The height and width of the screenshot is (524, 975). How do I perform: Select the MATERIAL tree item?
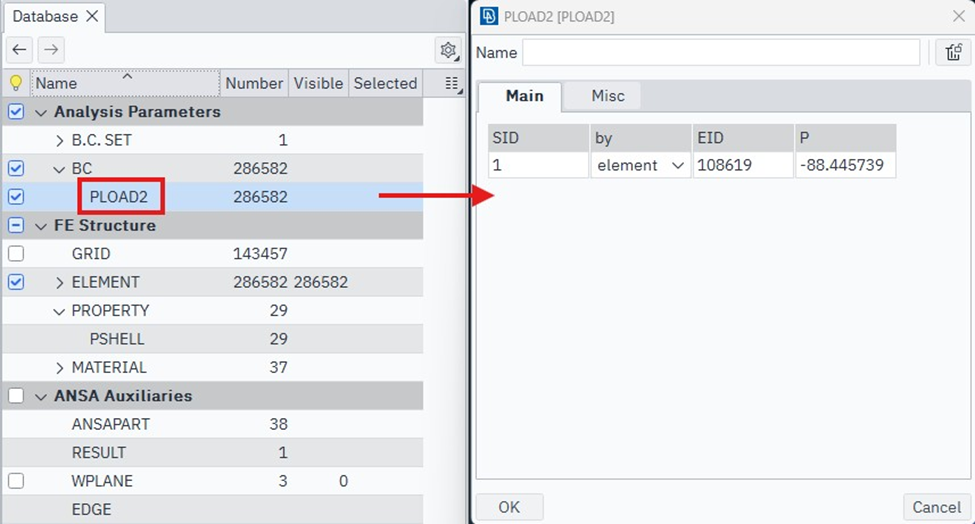109,367
